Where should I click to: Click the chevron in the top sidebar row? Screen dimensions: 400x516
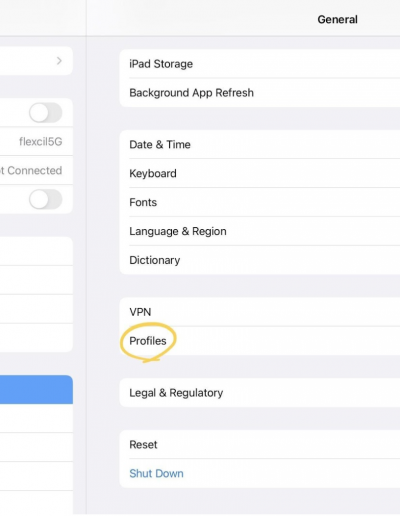[59, 61]
